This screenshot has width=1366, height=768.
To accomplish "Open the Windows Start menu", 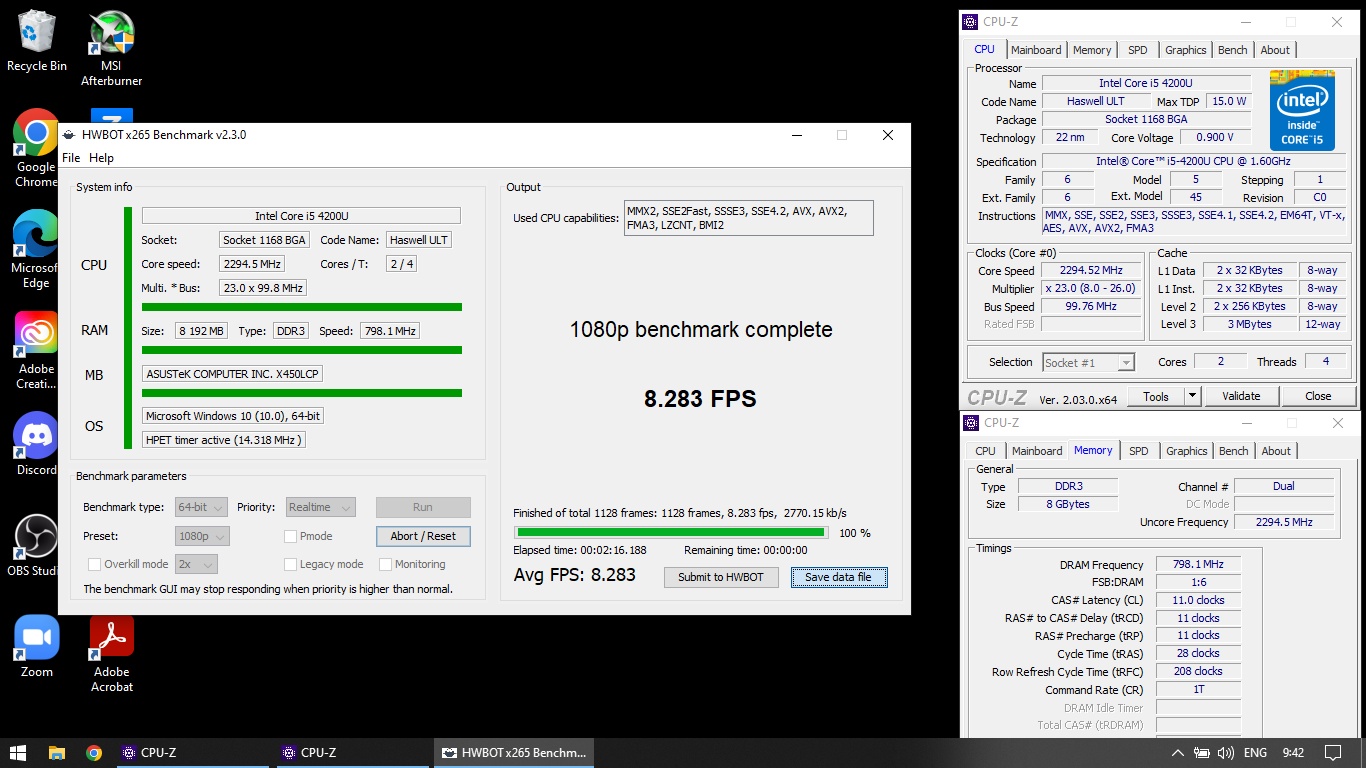I will tap(18, 753).
